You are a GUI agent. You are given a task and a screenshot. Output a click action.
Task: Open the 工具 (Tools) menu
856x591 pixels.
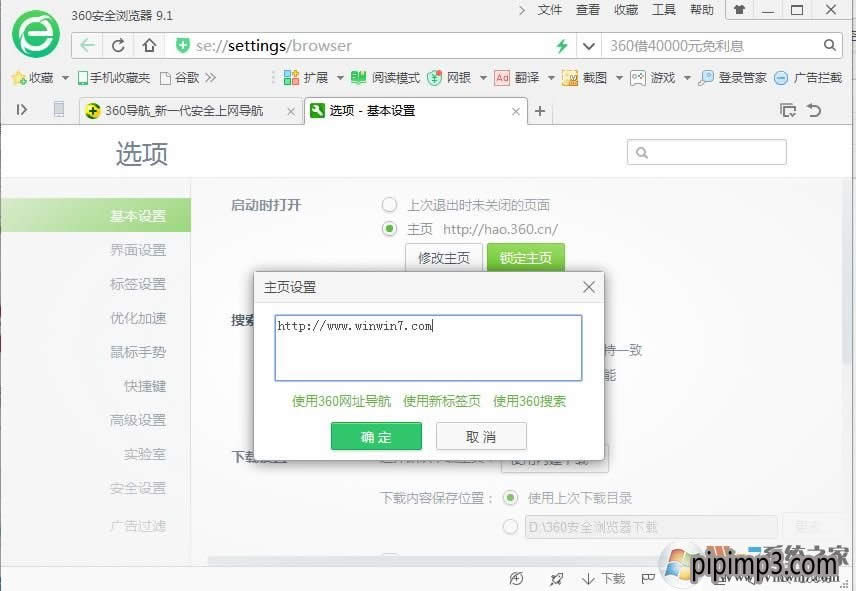pyautogui.click(x=664, y=10)
